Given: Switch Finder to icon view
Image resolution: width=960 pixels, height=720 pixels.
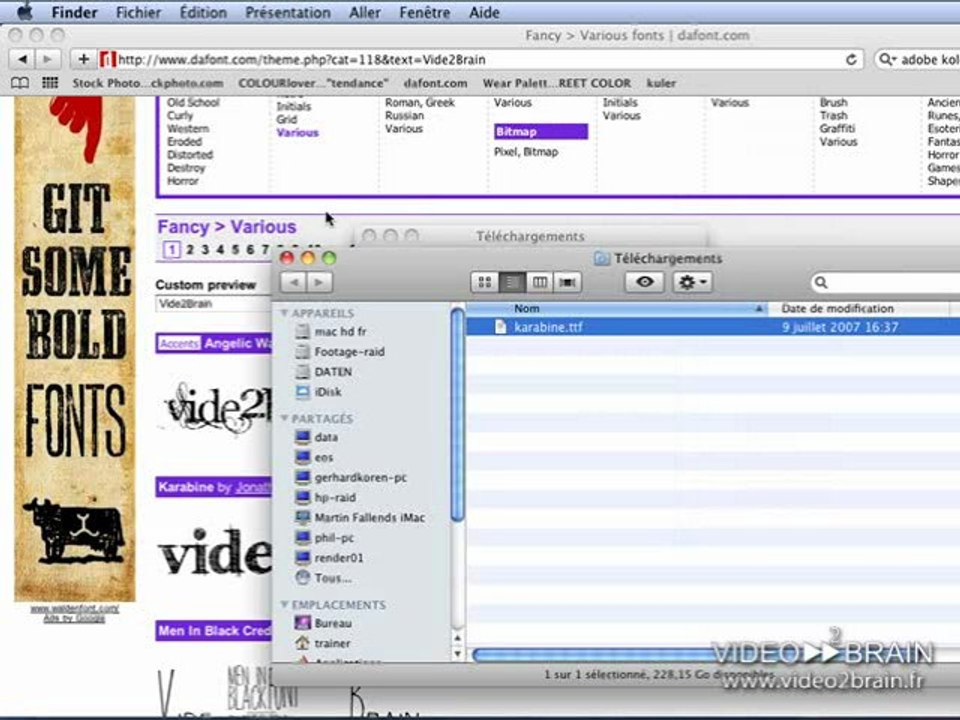Looking at the screenshot, I should [484, 282].
